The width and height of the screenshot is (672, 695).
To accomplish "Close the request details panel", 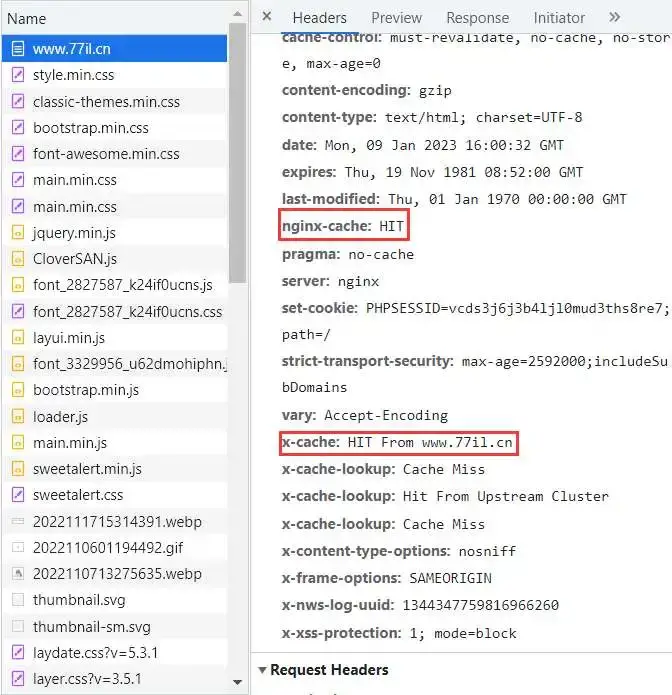I will pyautogui.click(x=267, y=17).
